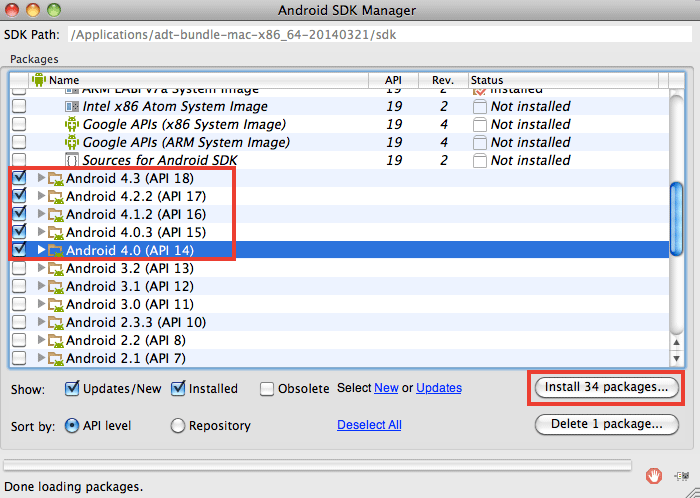The height and width of the screenshot is (498, 700).
Task: Click the New selection link
Action: click(x=386, y=388)
